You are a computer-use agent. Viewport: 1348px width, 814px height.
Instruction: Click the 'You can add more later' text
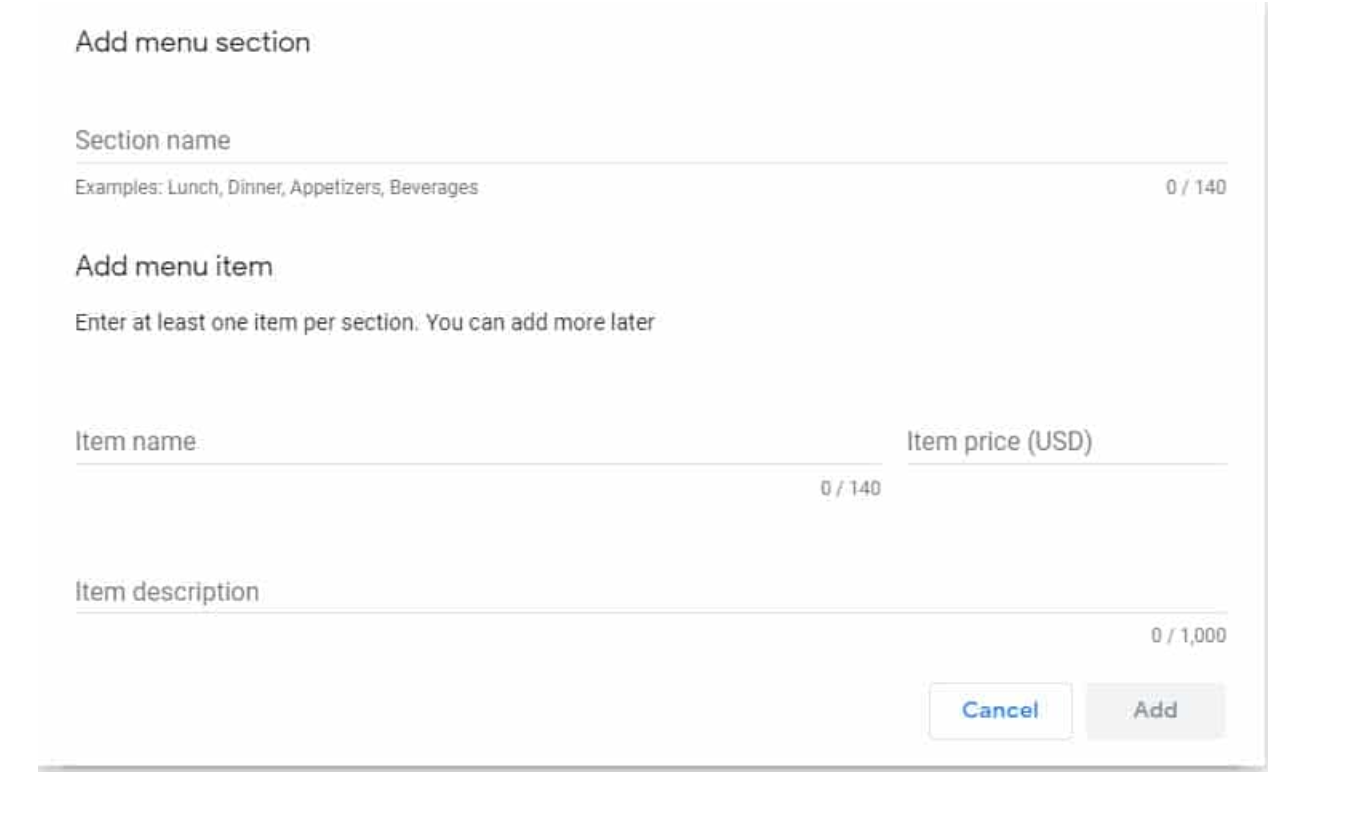coord(540,324)
